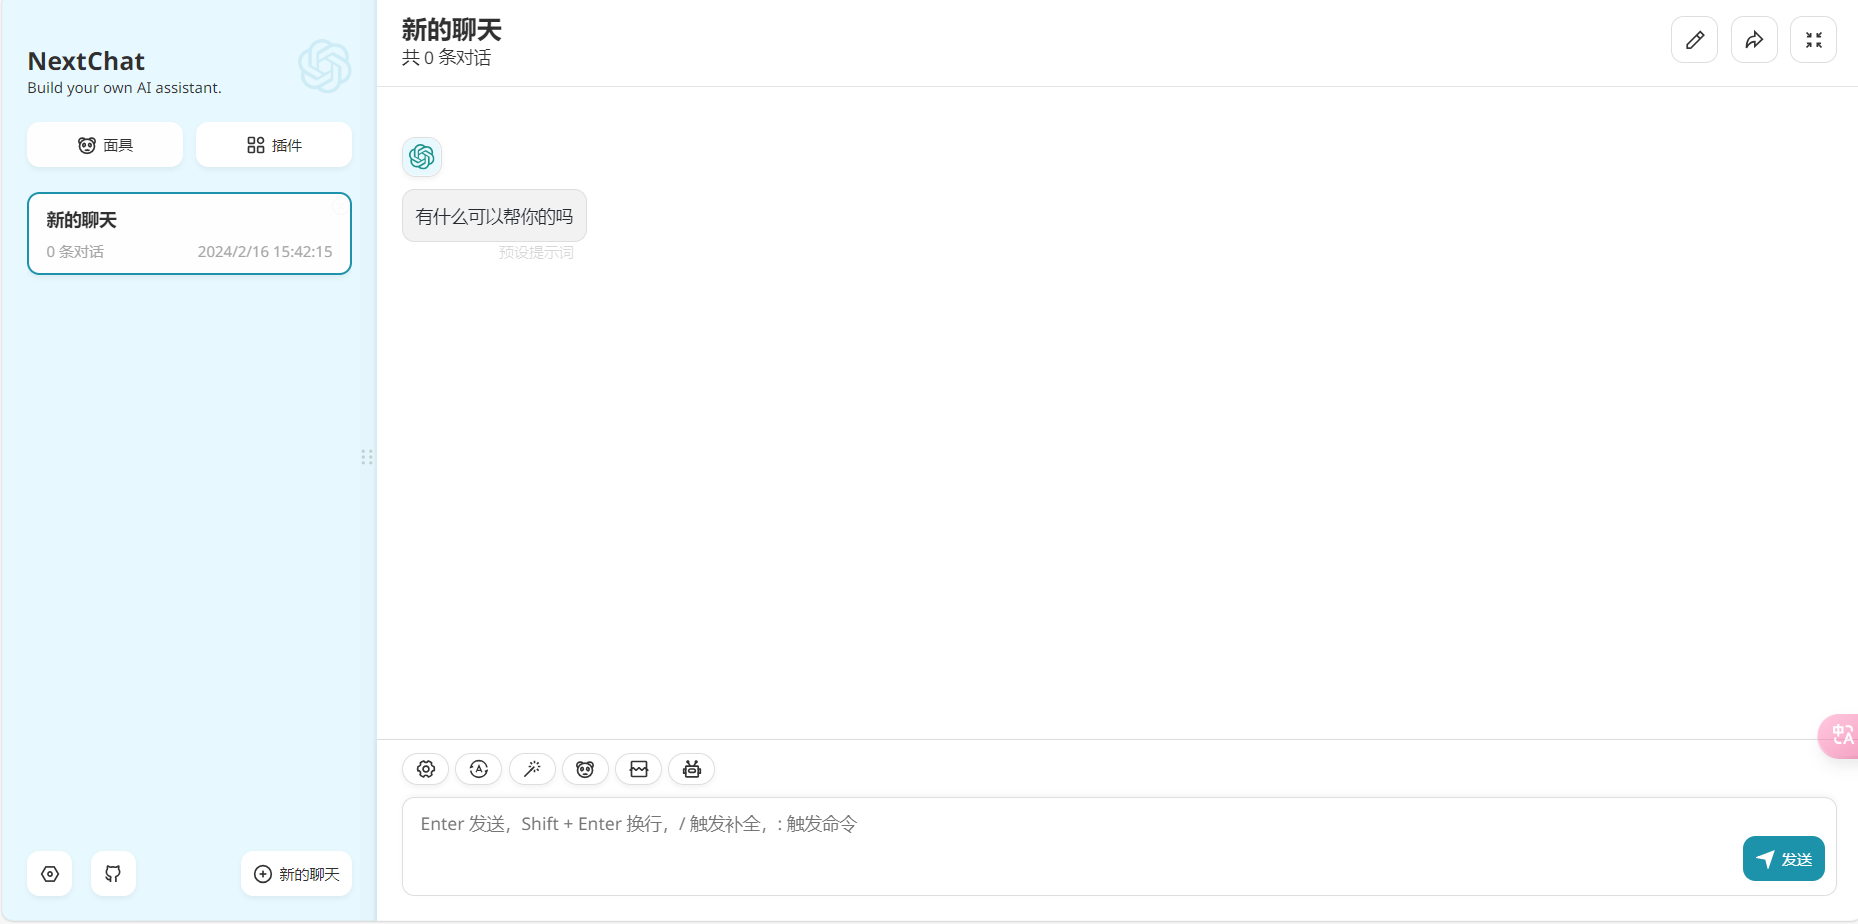Viewport: 1858px width, 924px height.
Task: Open masks with the panda icon above input
Action: [585, 769]
